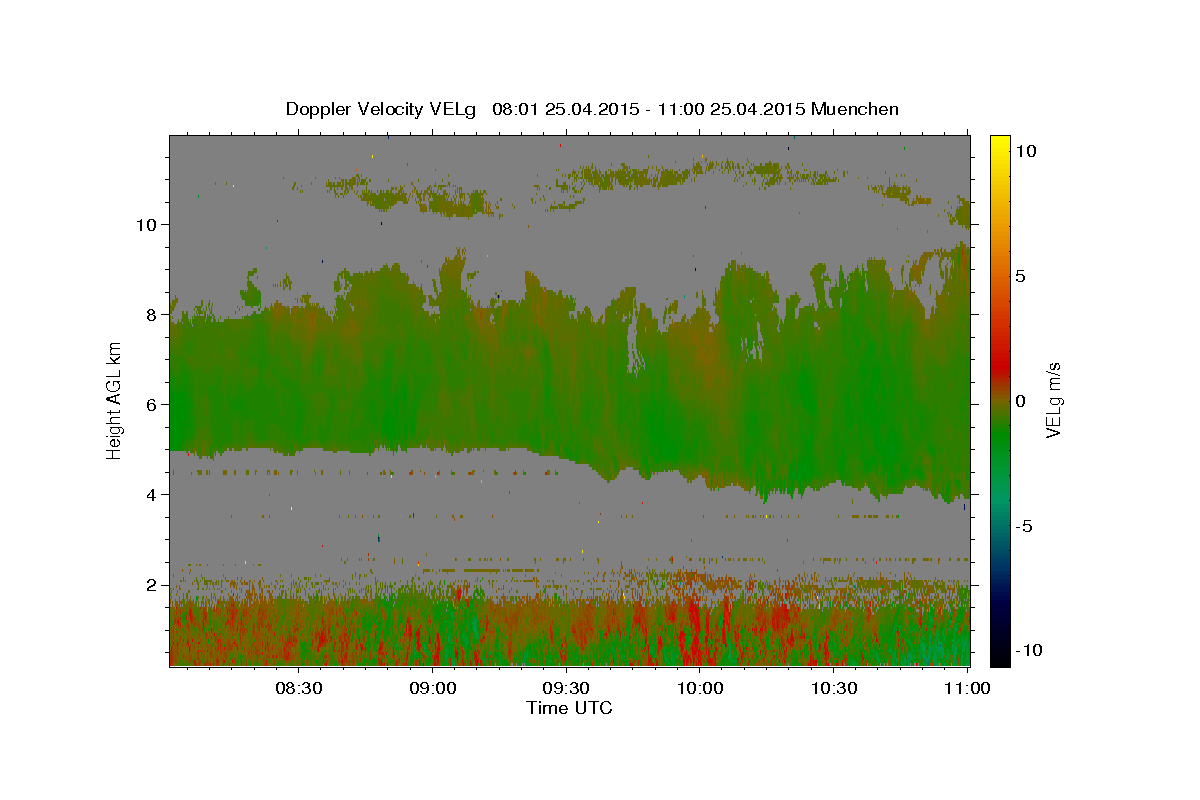1200x800 pixels.
Task: Click the 'Muenchen' station name in title
Action: pos(856,109)
